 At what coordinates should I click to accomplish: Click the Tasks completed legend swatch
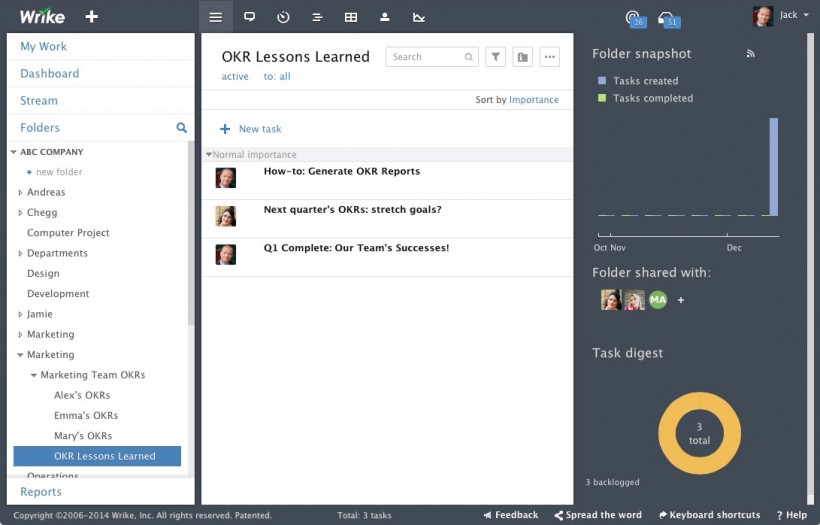(x=602, y=98)
